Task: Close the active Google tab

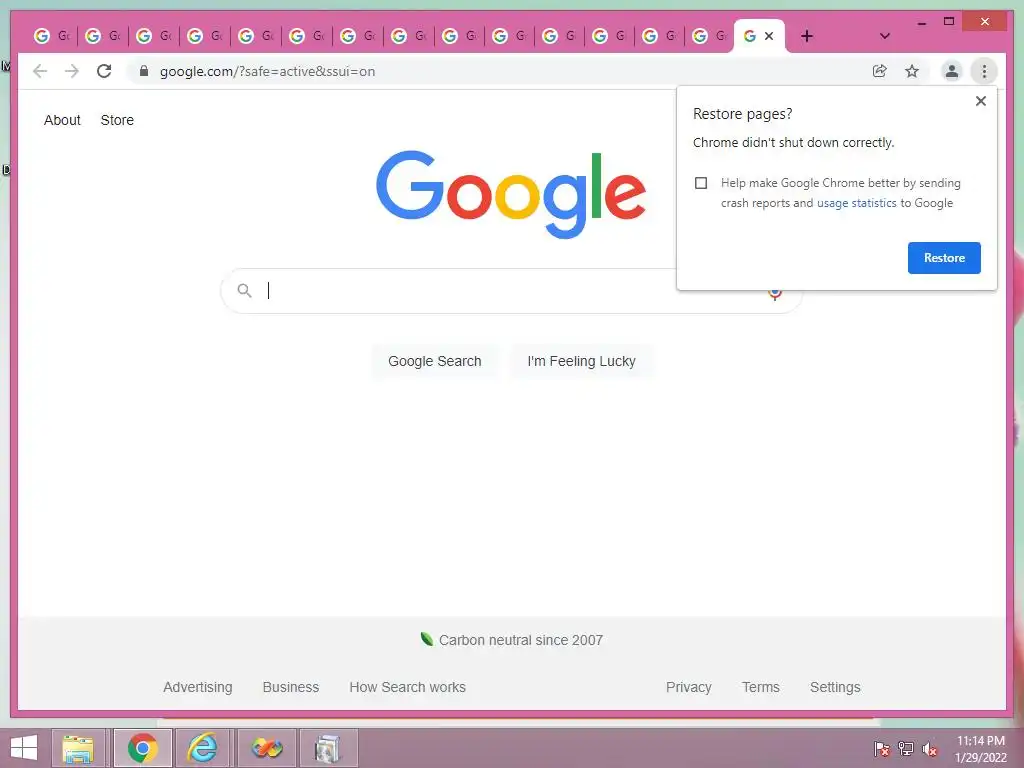Action: (x=769, y=36)
